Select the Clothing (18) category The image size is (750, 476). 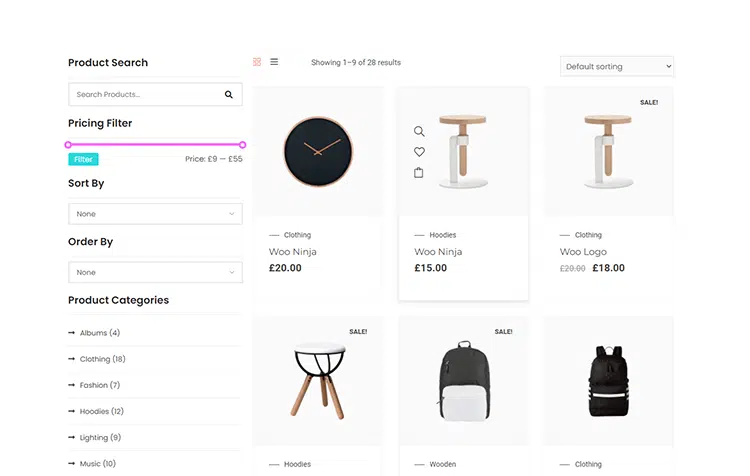click(102, 359)
